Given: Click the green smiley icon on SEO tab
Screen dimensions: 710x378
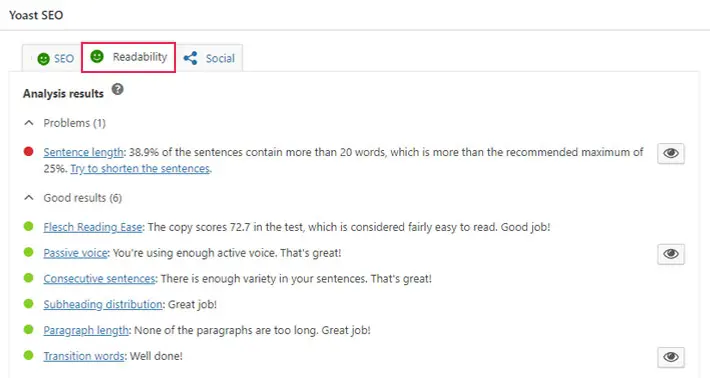Looking at the screenshot, I should point(43,59).
